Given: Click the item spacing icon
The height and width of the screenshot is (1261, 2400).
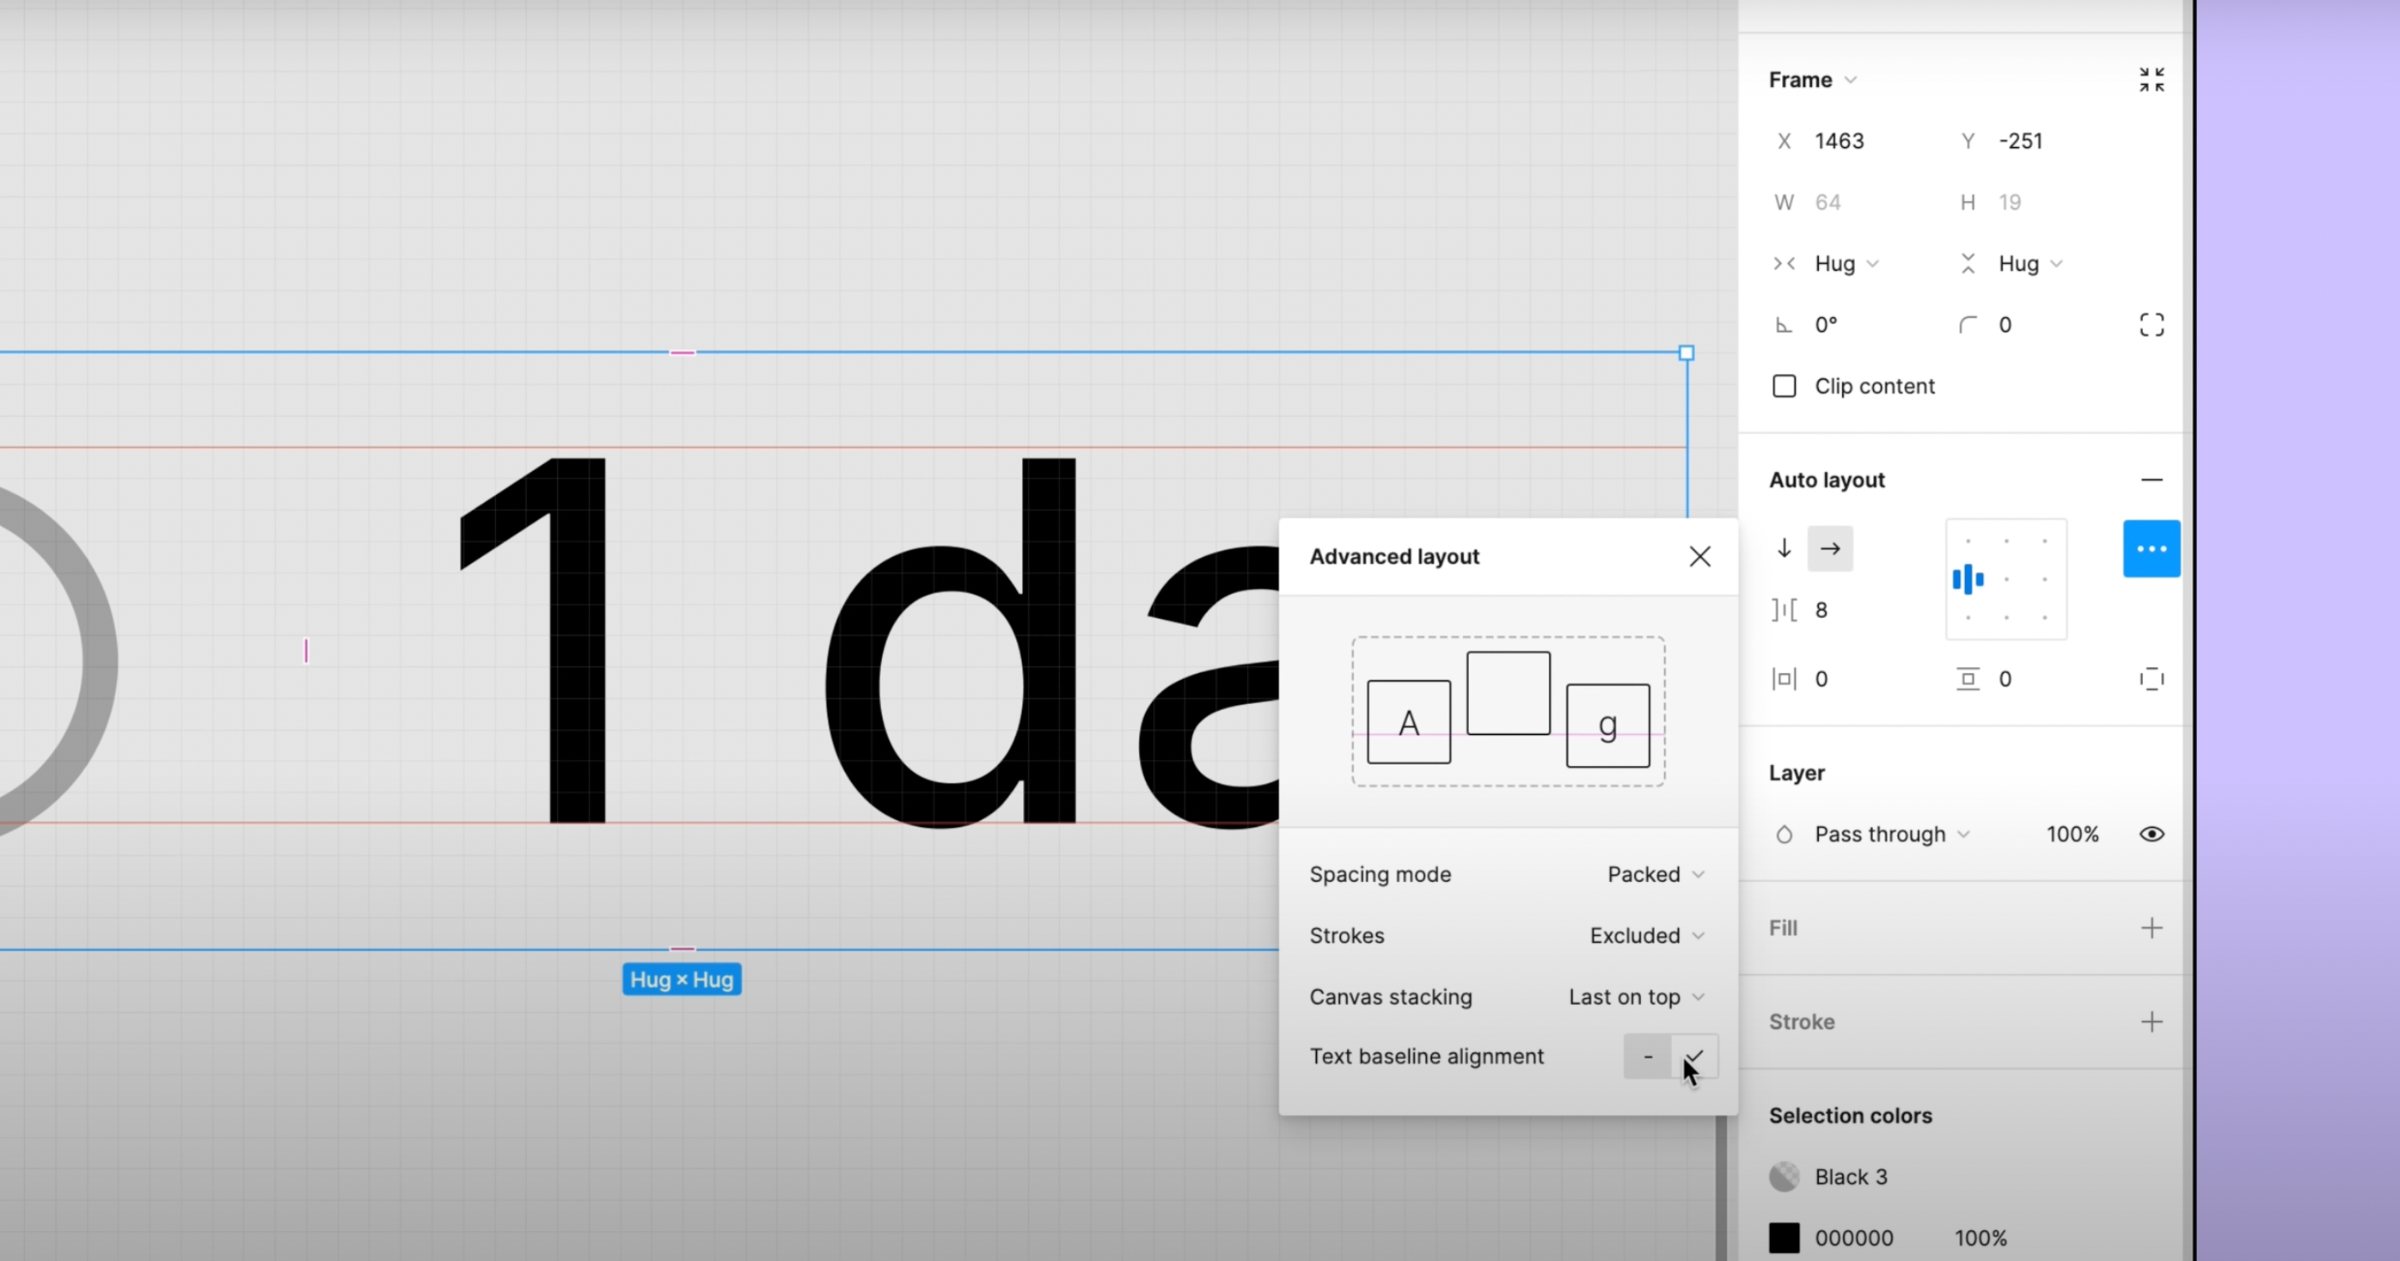Looking at the screenshot, I should pyautogui.click(x=1784, y=610).
